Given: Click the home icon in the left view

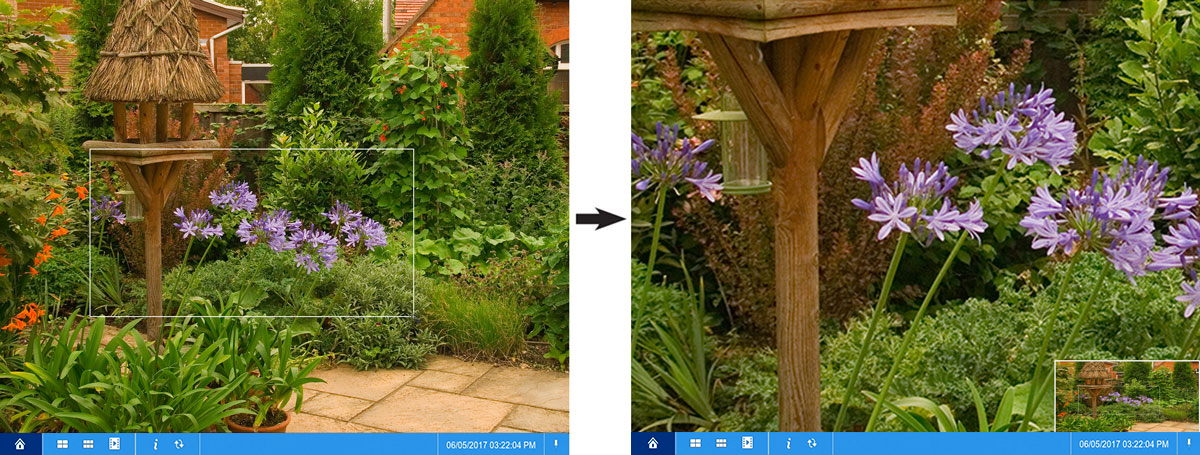Looking at the screenshot, I should coord(20,443).
